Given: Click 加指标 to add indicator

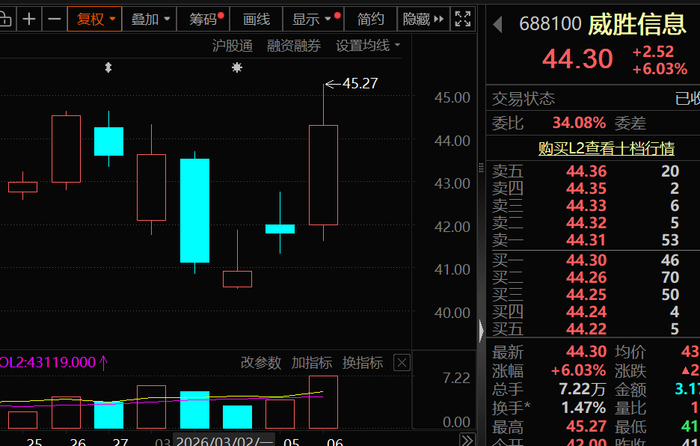Looking at the screenshot, I should click(x=312, y=363).
